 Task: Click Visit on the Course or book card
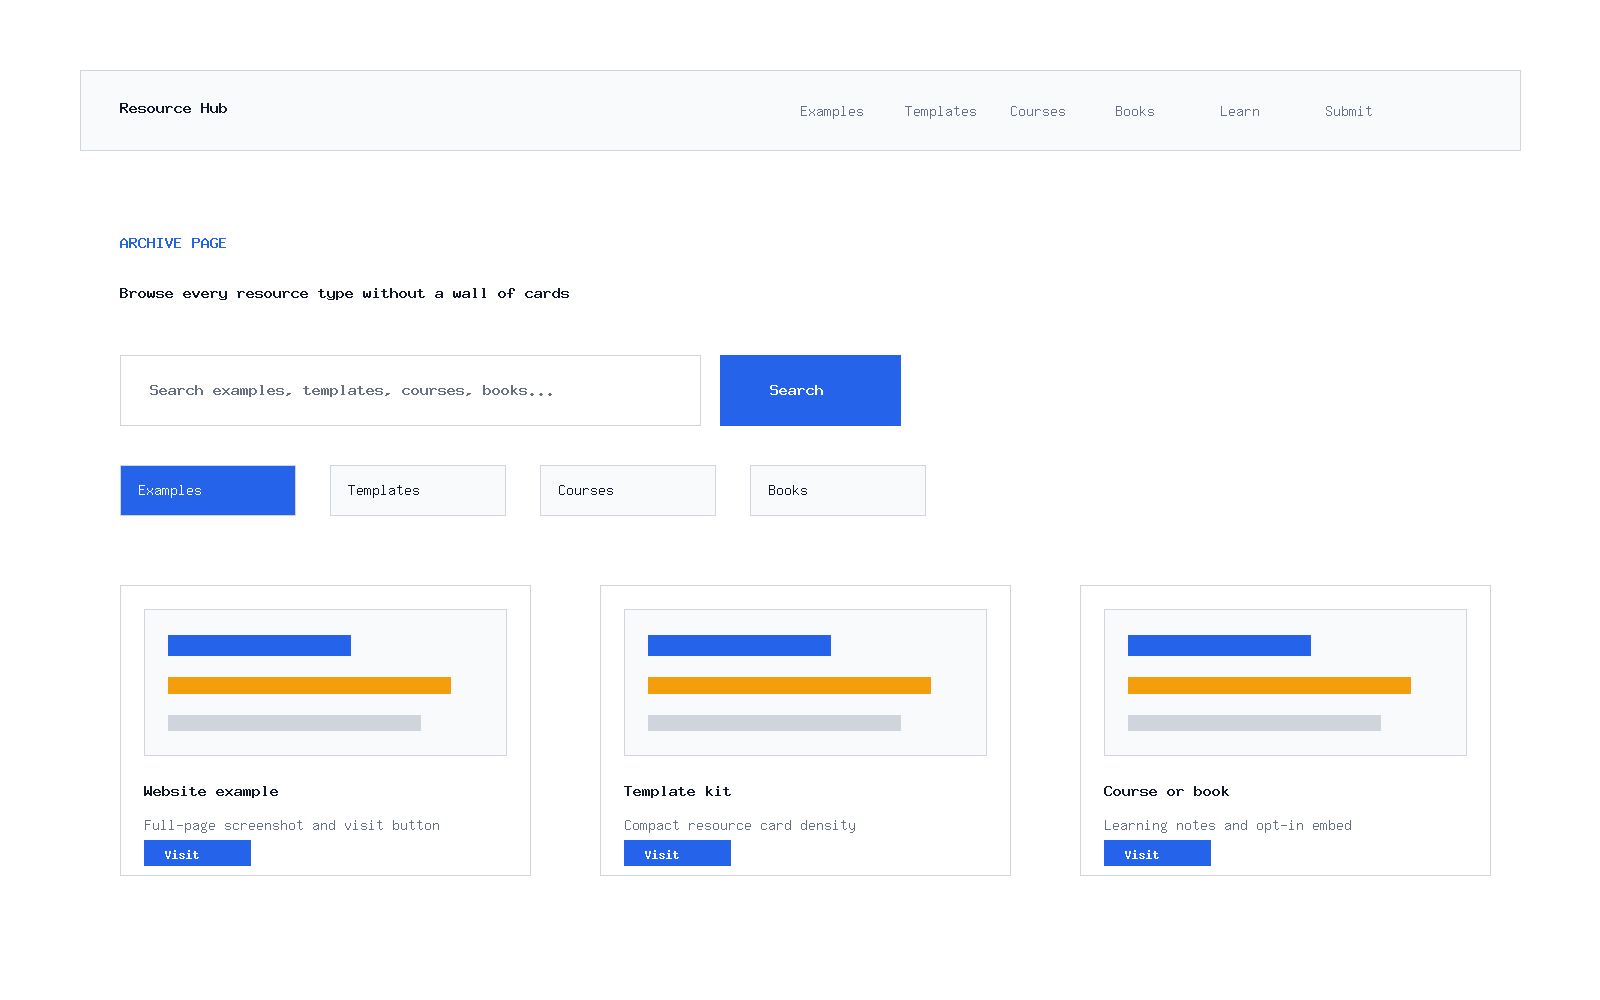(x=1157, y=853)
